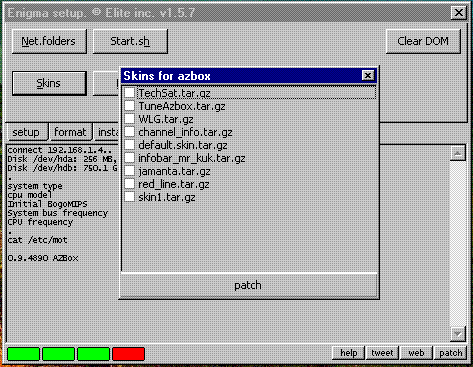473x367 pixels.
Task: Click the 'cat /etc/mot' log line
Action: click(x=37, y=240)
